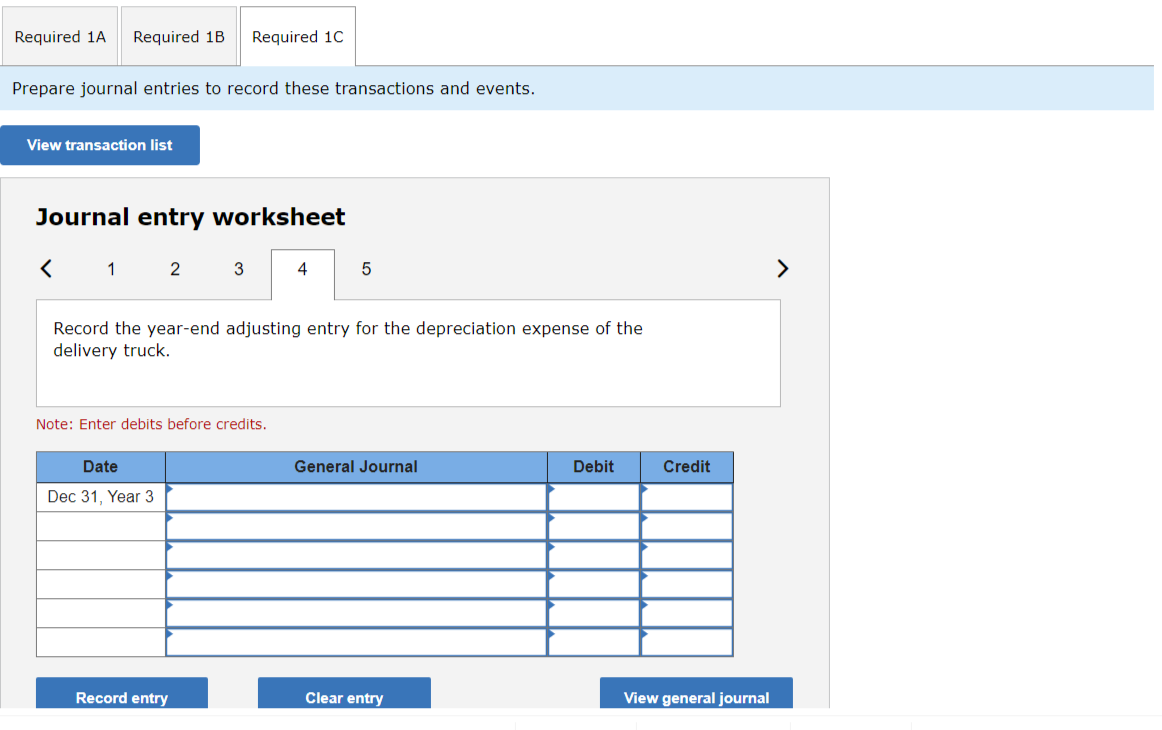Viewport: 1162px width, 730px height.
Task: Click Credit field in Dec 31 row
Action: [x=687, y=497]
